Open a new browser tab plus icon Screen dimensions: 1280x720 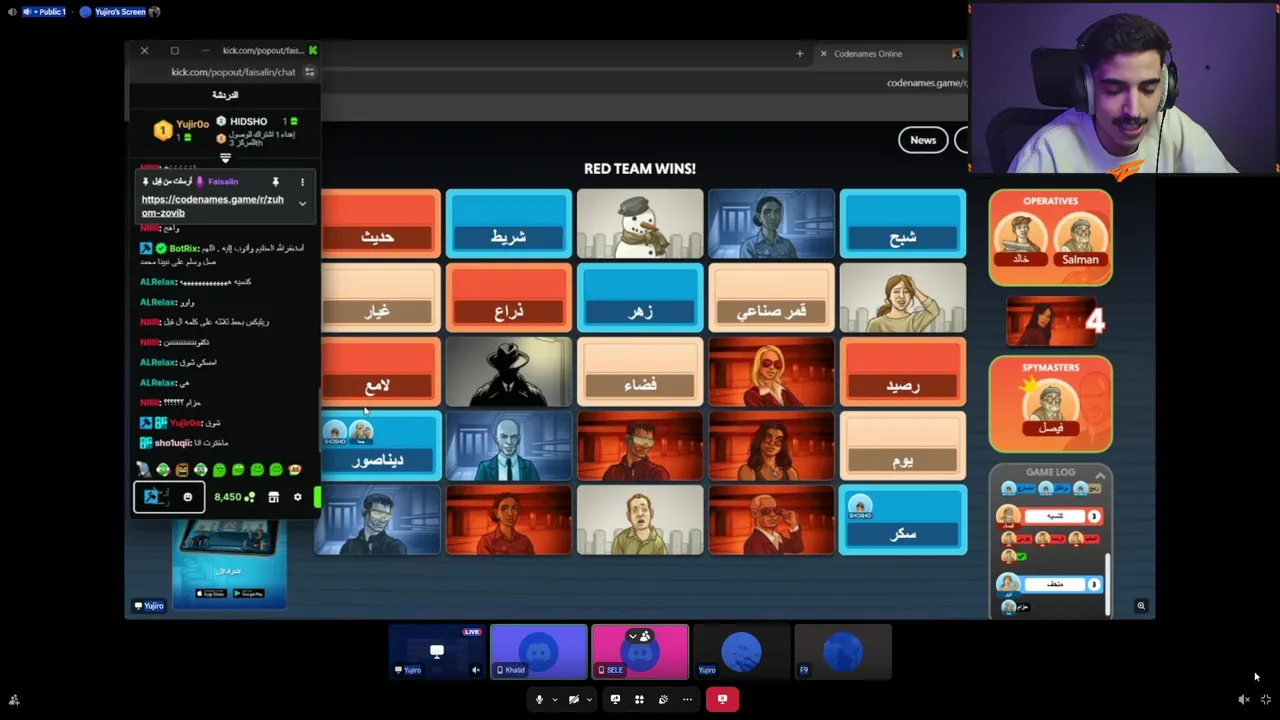[799, 54]
